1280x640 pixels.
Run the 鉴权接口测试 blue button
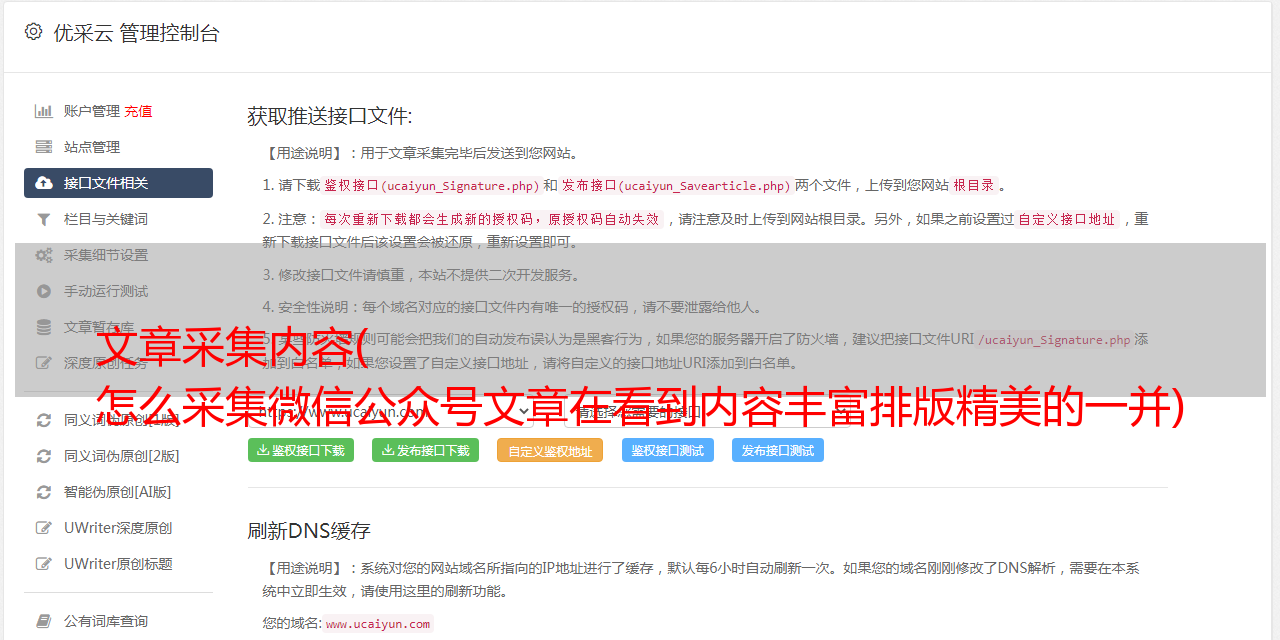(668, 450)
